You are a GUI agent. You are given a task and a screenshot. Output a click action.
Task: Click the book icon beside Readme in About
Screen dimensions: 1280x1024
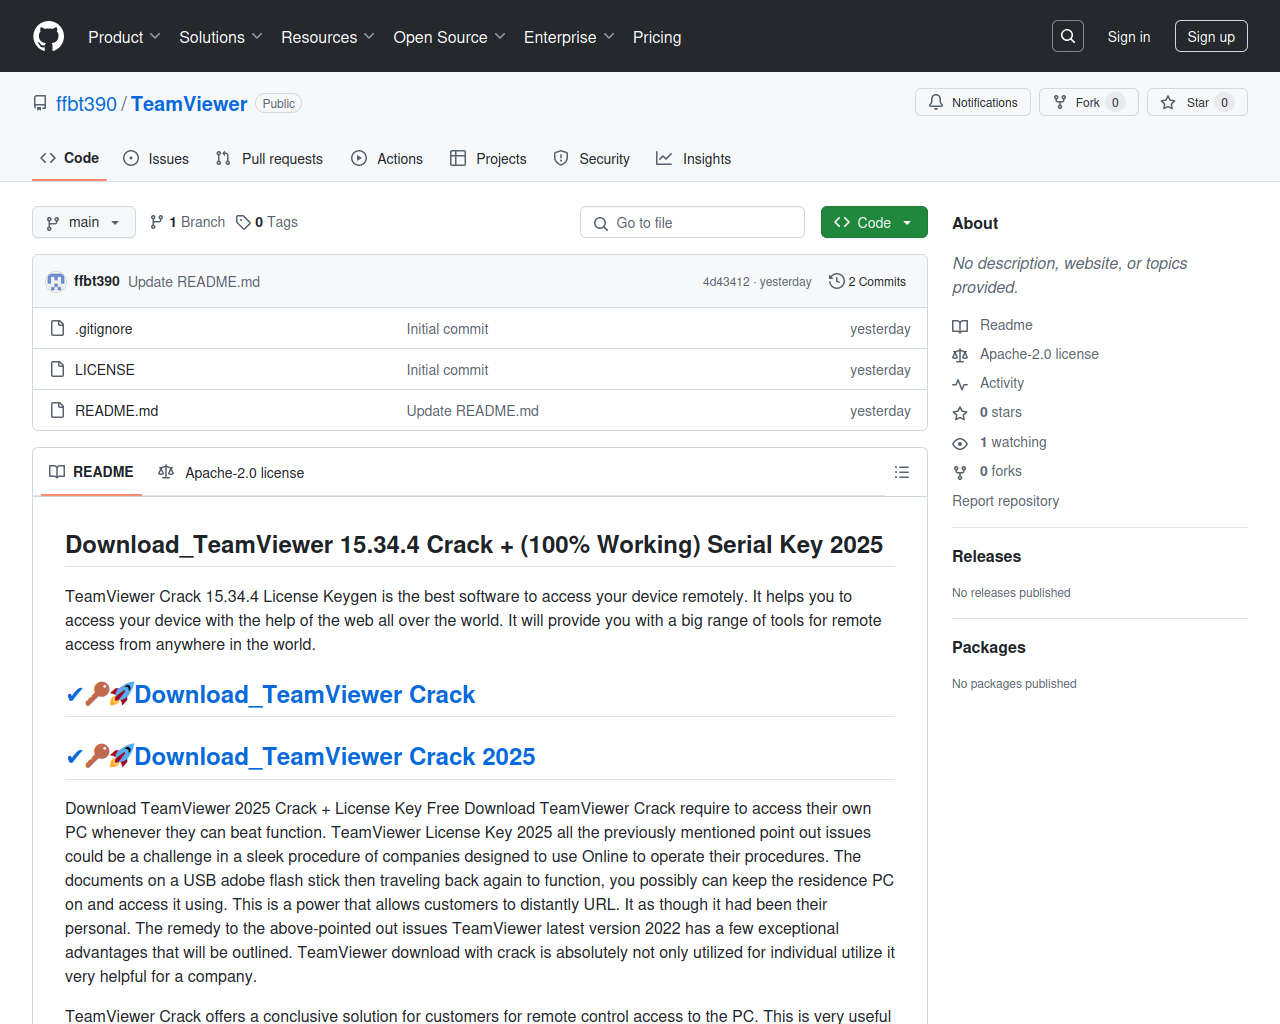[960, 326]
